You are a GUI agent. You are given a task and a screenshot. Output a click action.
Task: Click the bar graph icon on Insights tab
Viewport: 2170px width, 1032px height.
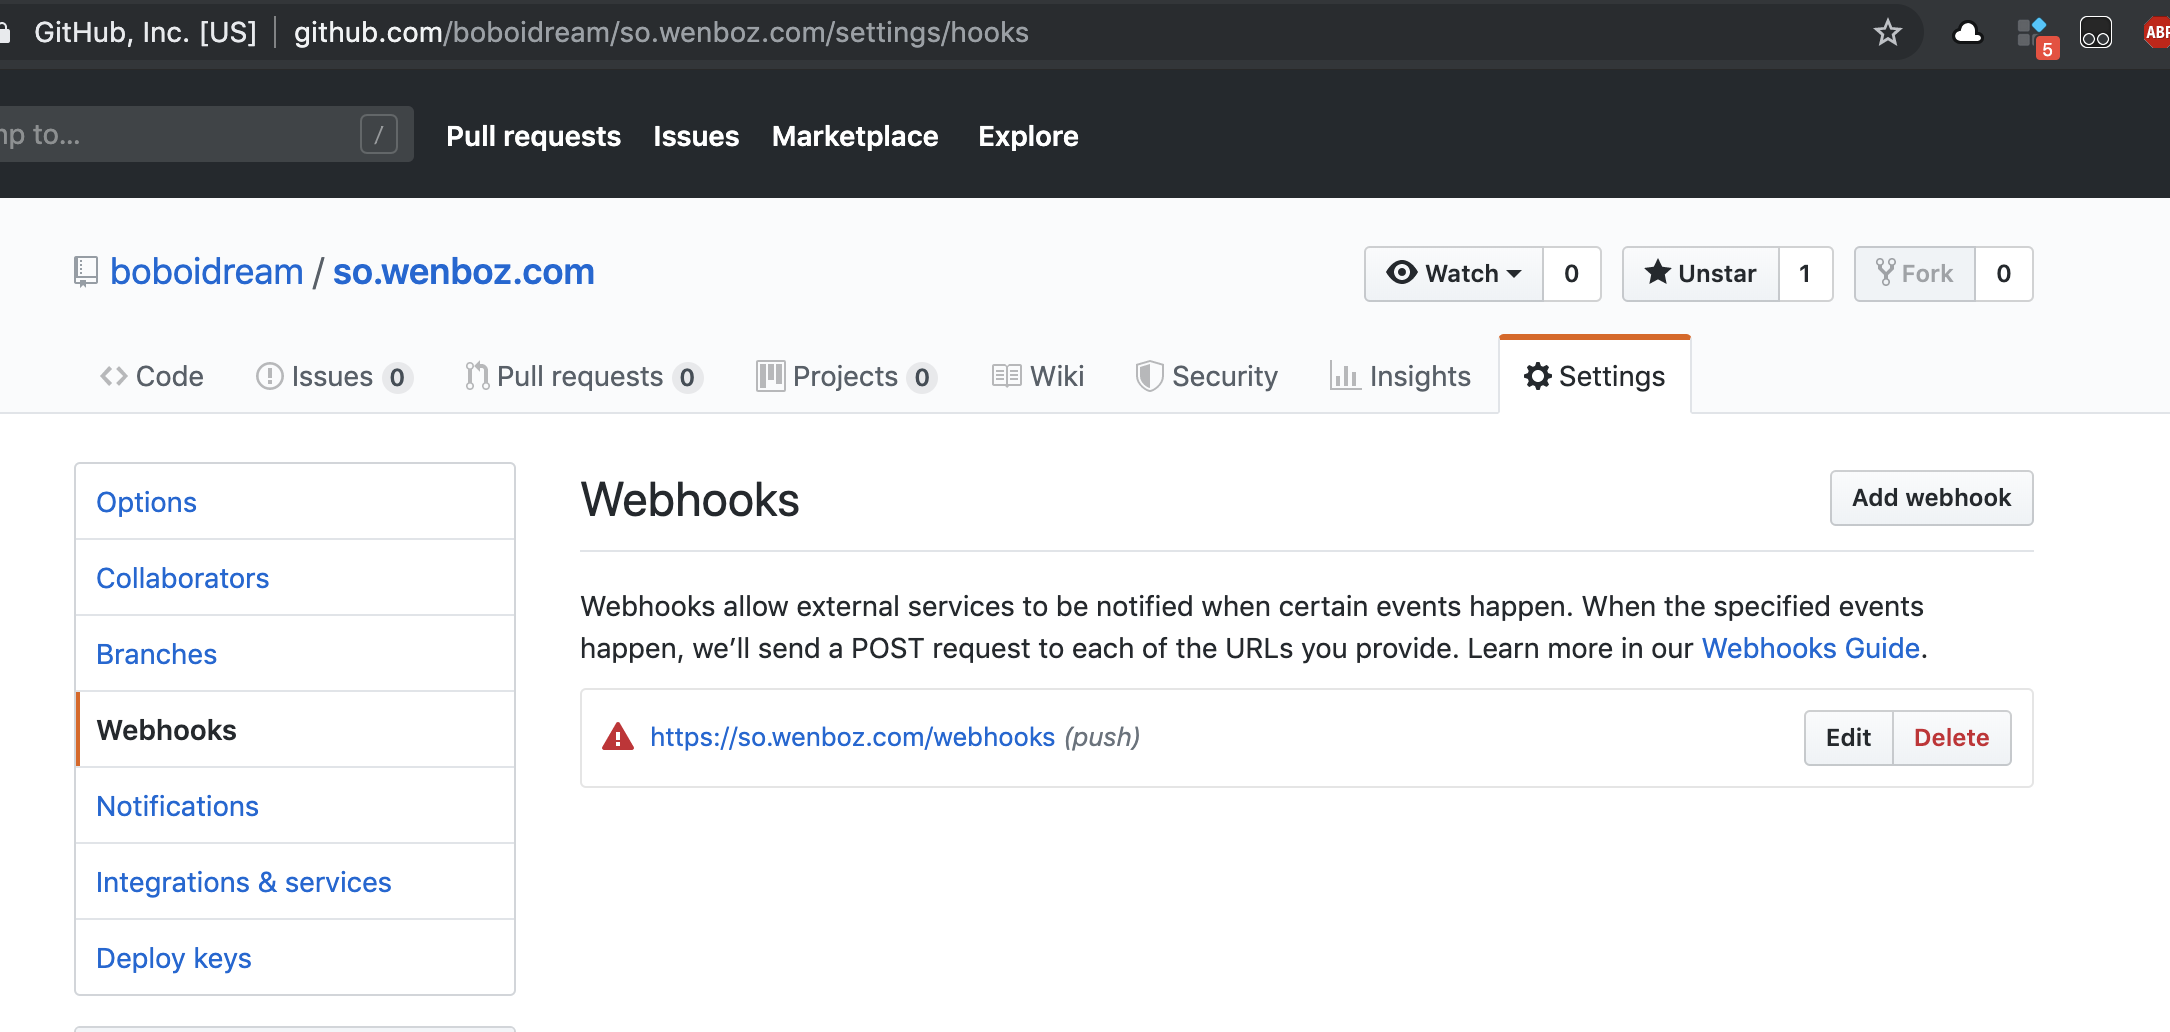coord(1345,376)
